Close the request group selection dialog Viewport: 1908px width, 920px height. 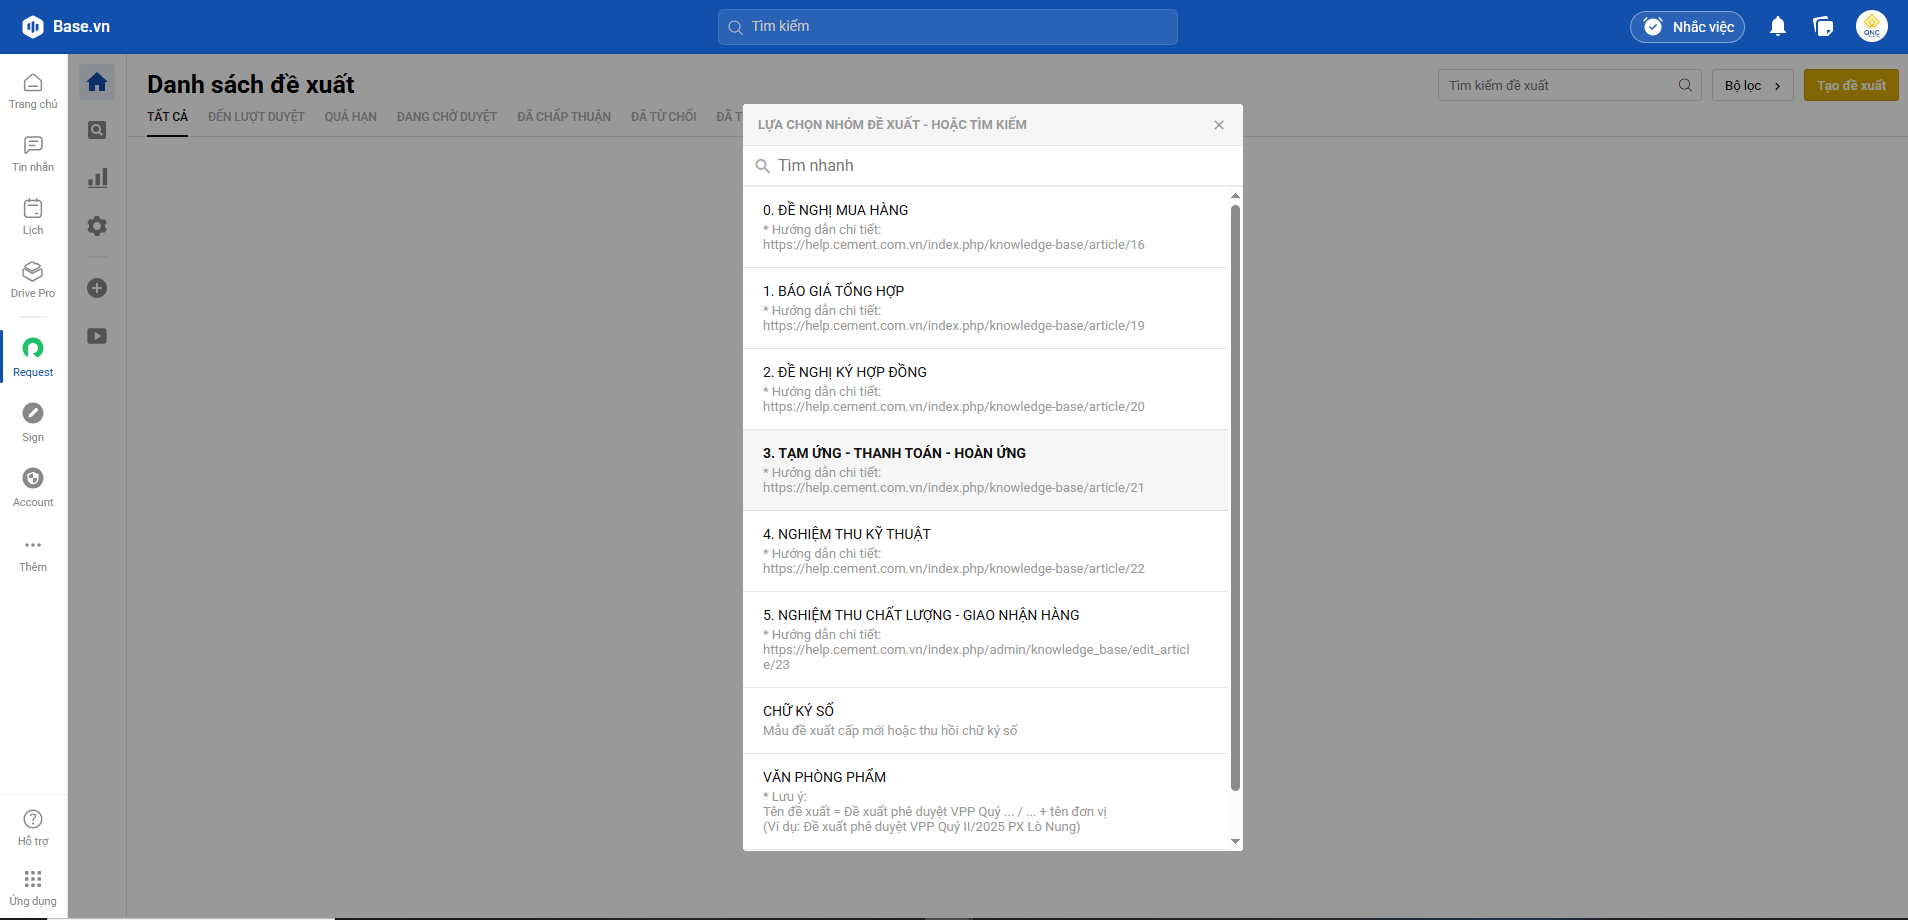point(1218,125)
